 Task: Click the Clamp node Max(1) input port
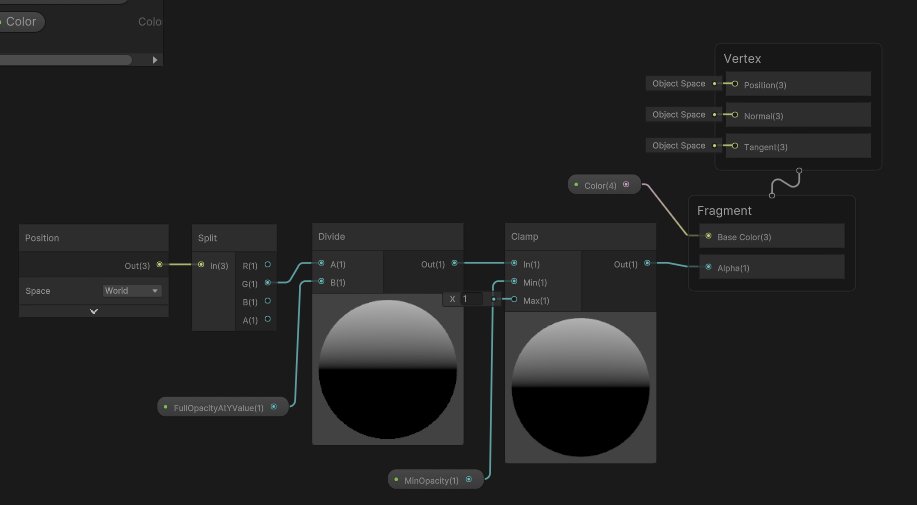click(x=514, y=300)
